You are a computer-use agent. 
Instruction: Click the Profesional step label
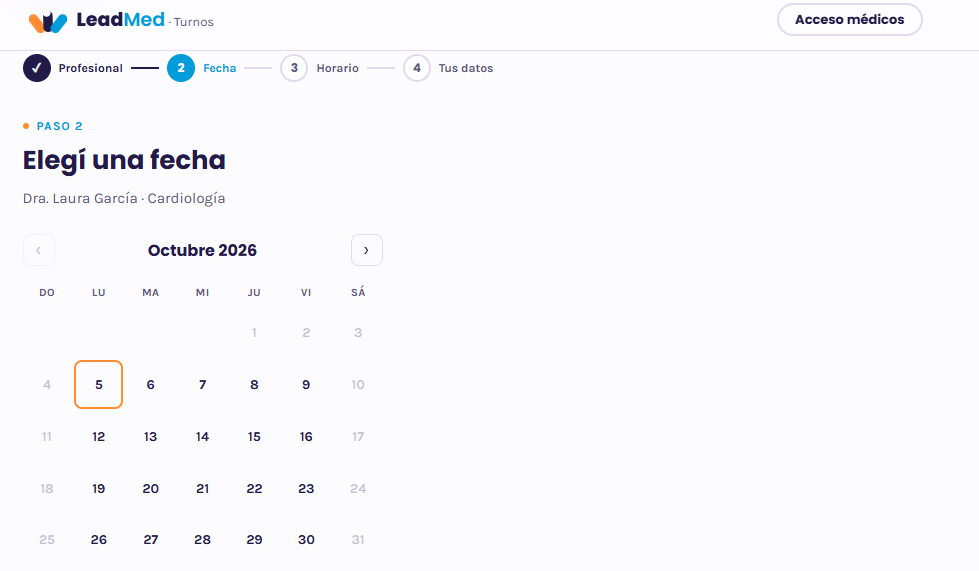(x=91, y=68)
